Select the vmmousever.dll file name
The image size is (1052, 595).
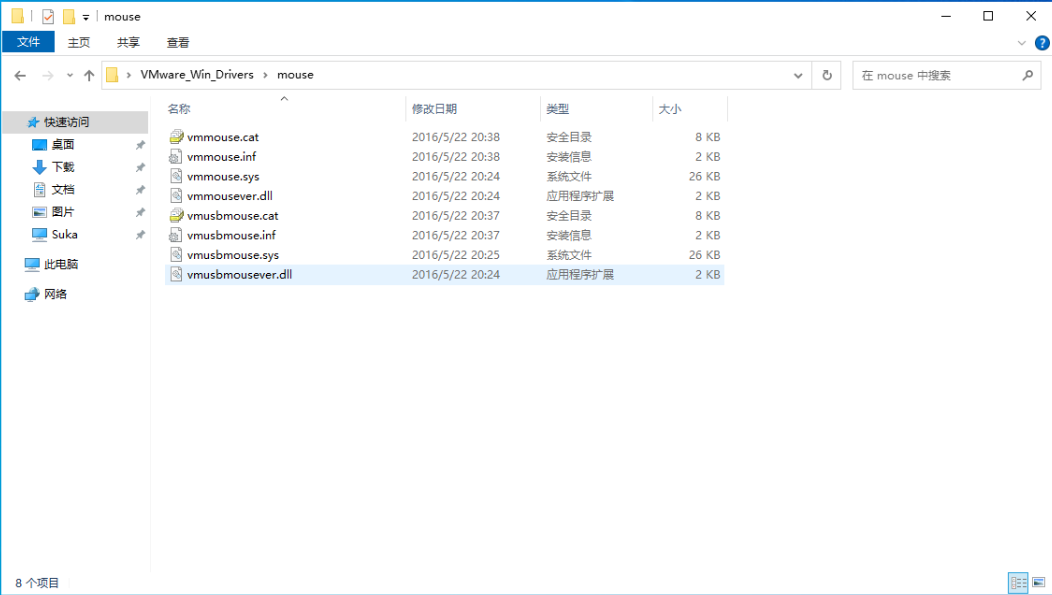pos(229,196)
